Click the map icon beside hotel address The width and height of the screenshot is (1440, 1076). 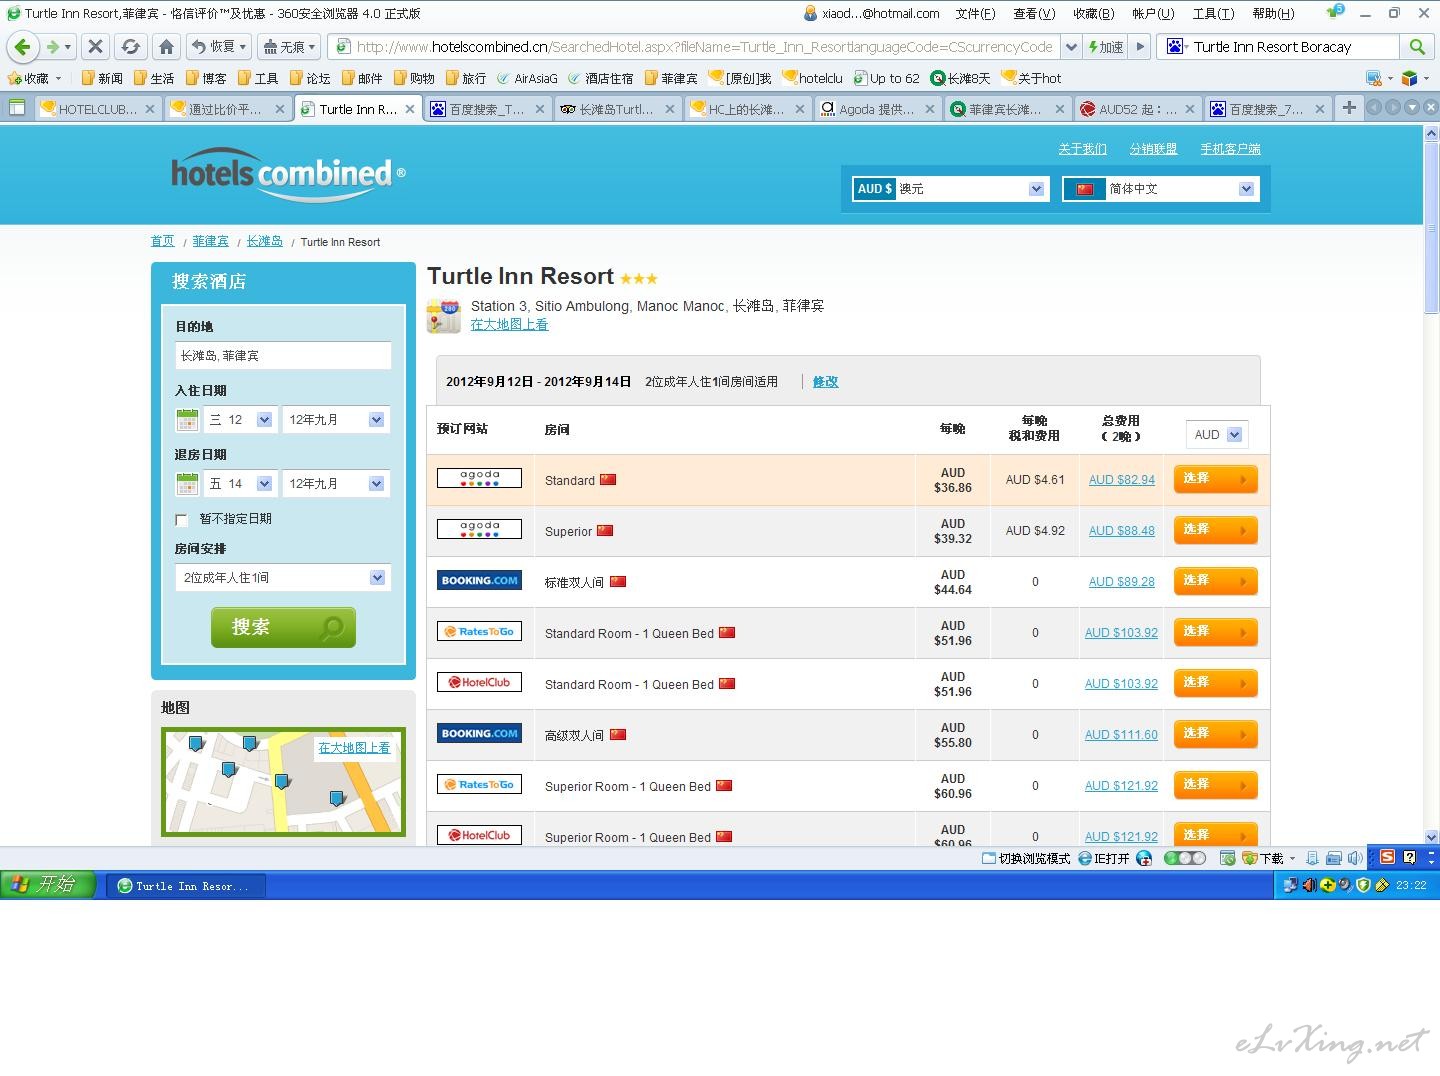click(x=443, y=316)
